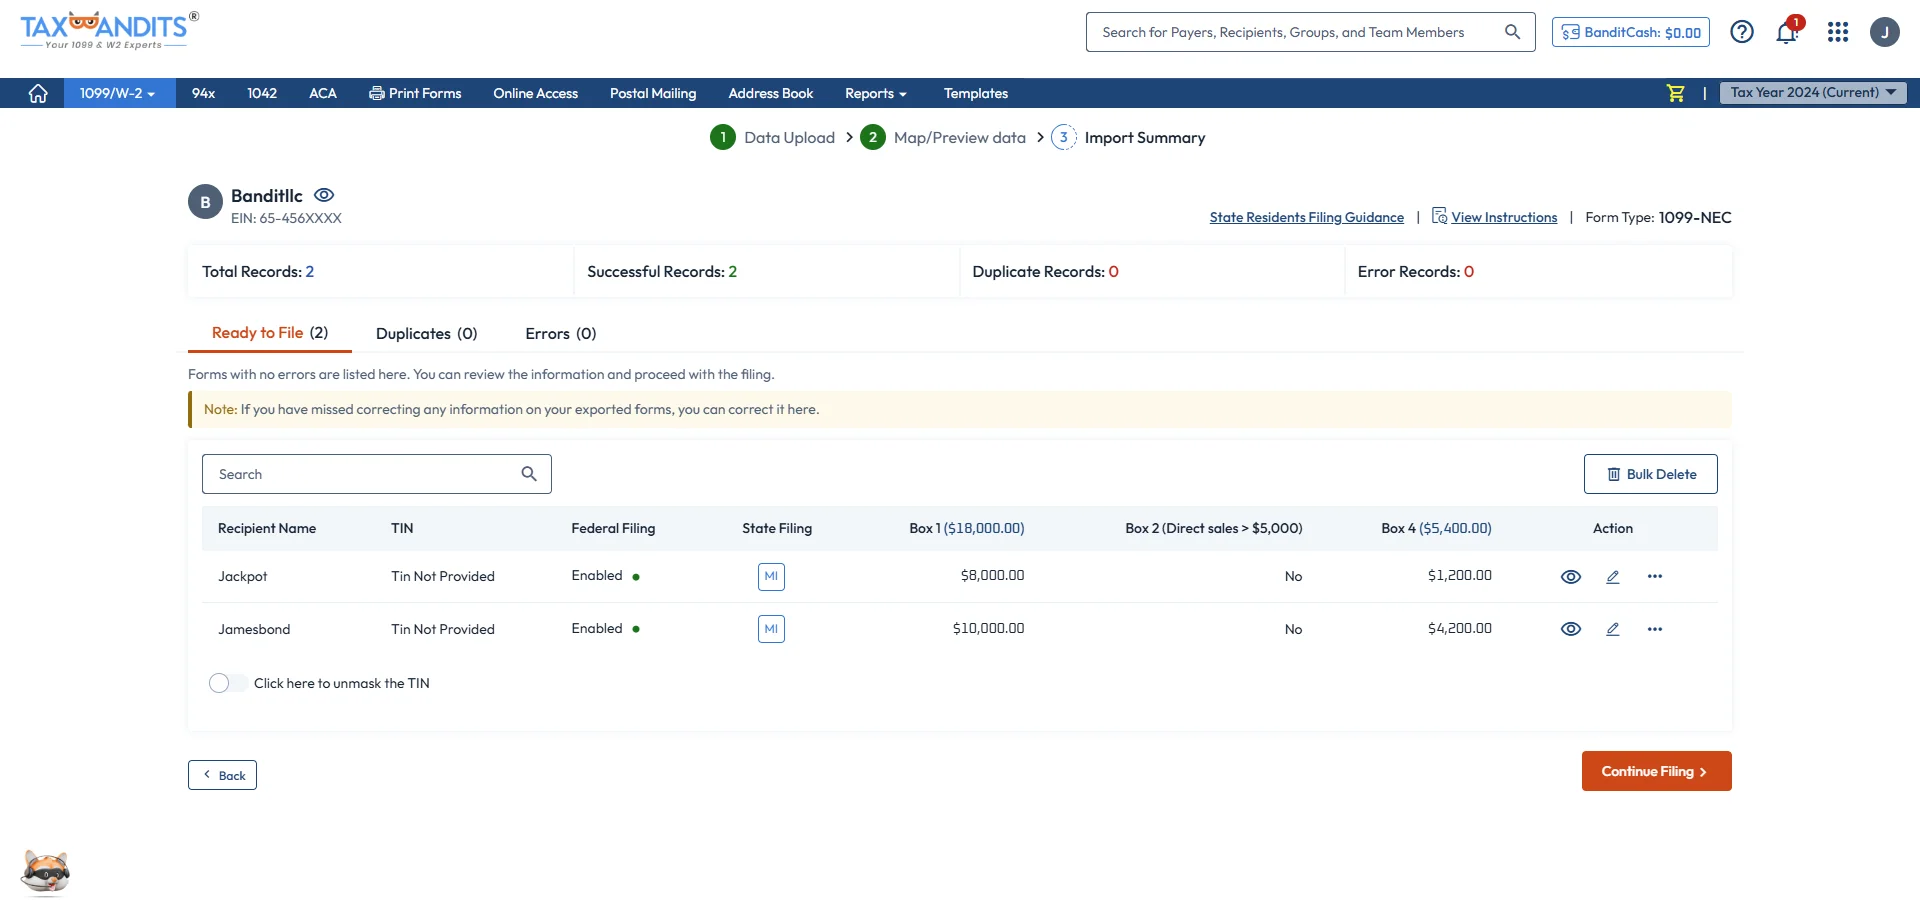This screenshot has width=1920, height=919.
Task: Open the Tax Year 2024 selector
Action: pyautogui.click(x=1813, y=92)
